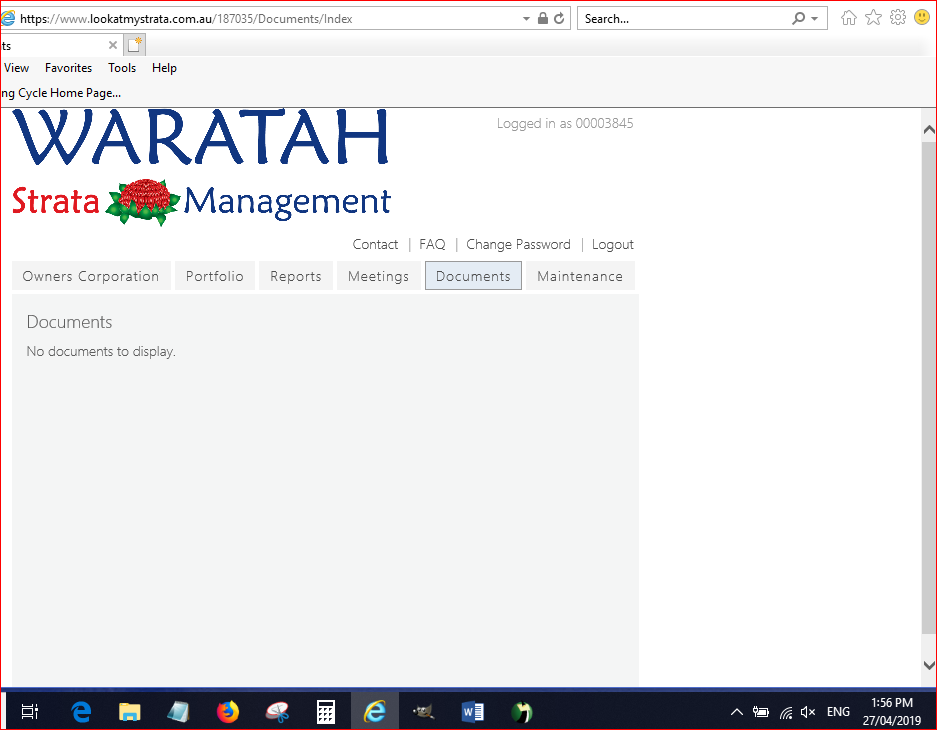Click the new tab button
The height and width of the screenshot is (730, 937).
tap(135, 45)
